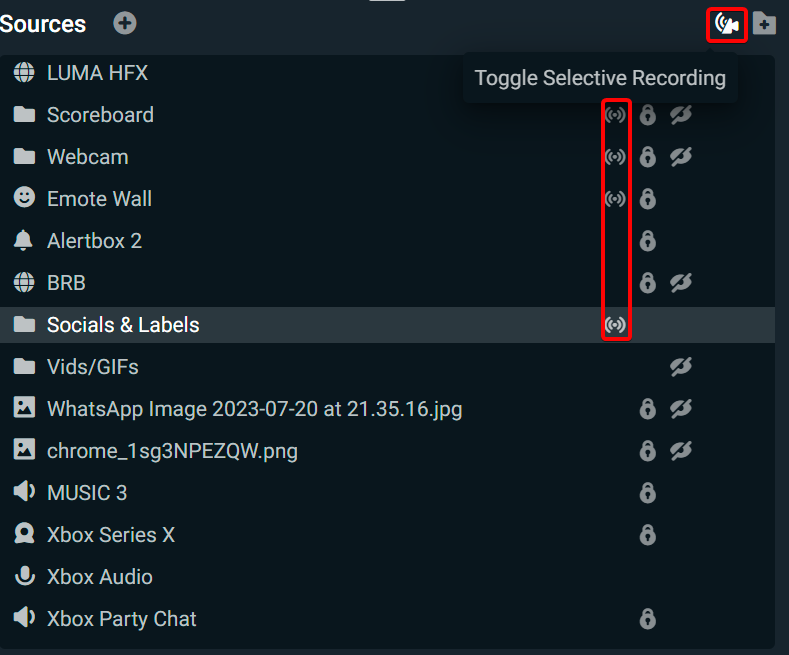Viewport: 789px width, 655px height.
Task: Show the hidden BRB source
Action: click(x=681, y=283)
